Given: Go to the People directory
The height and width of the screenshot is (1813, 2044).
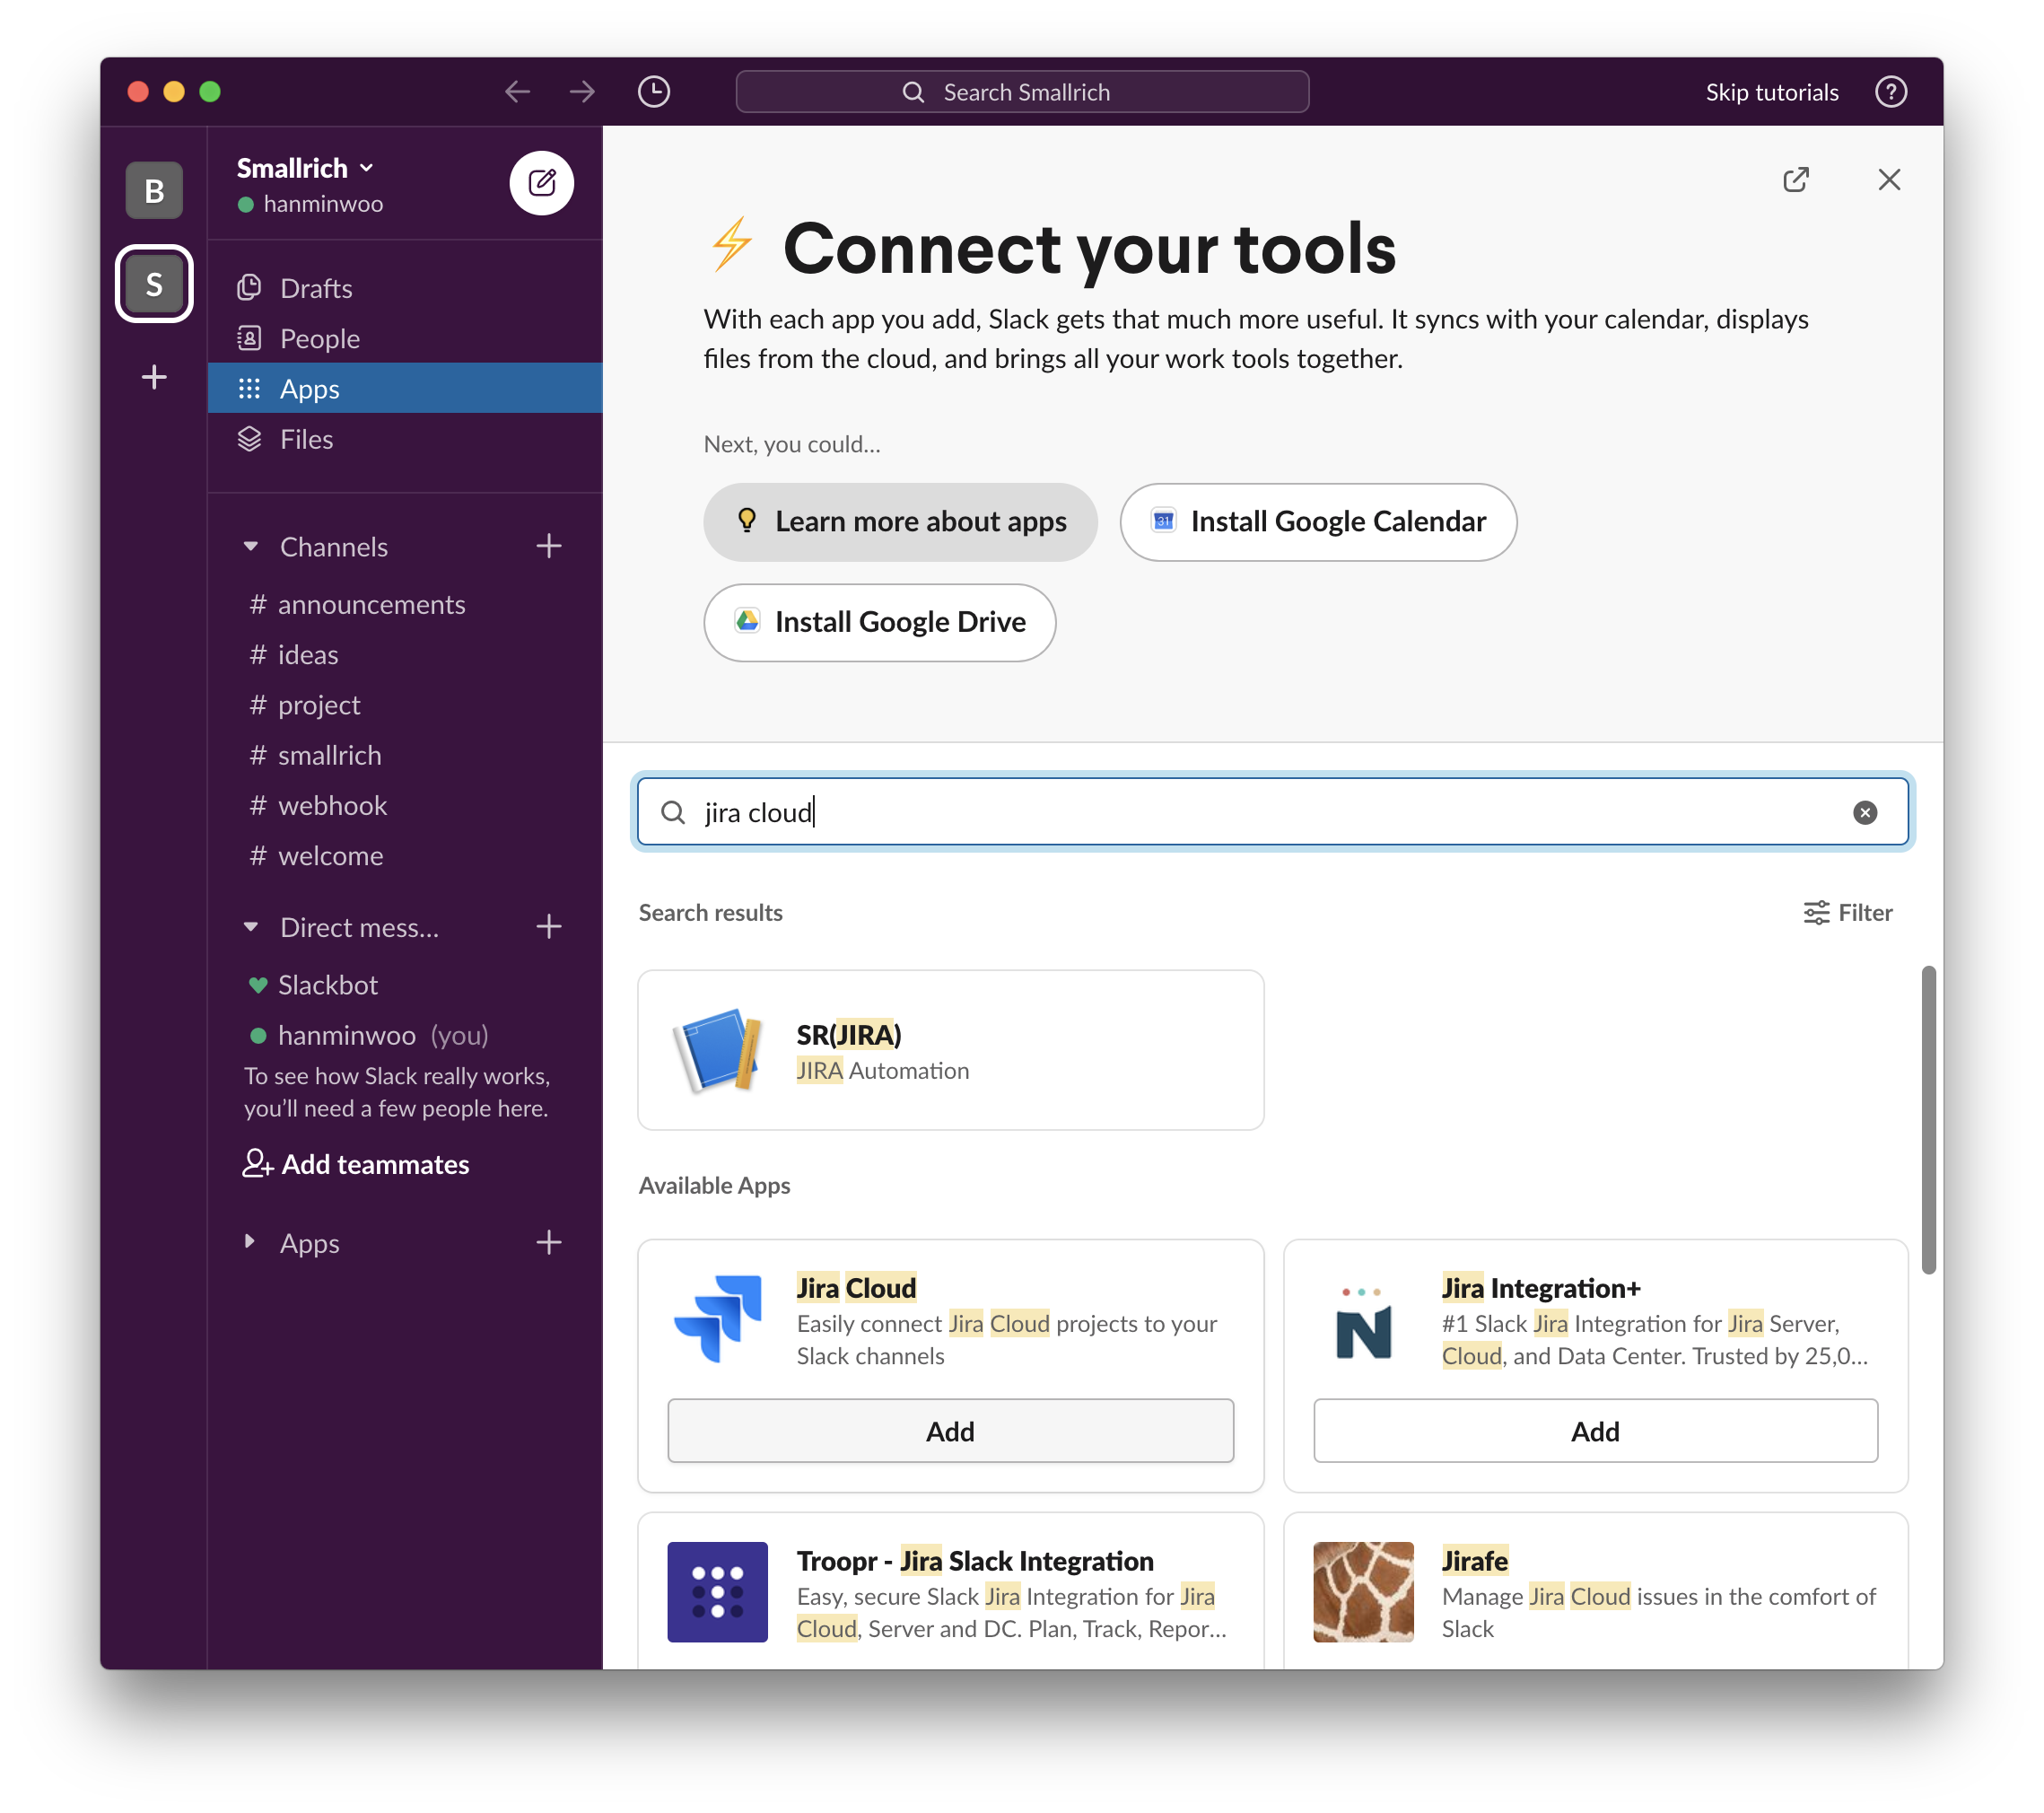Looking at the screenshot, I should [319, 338].
